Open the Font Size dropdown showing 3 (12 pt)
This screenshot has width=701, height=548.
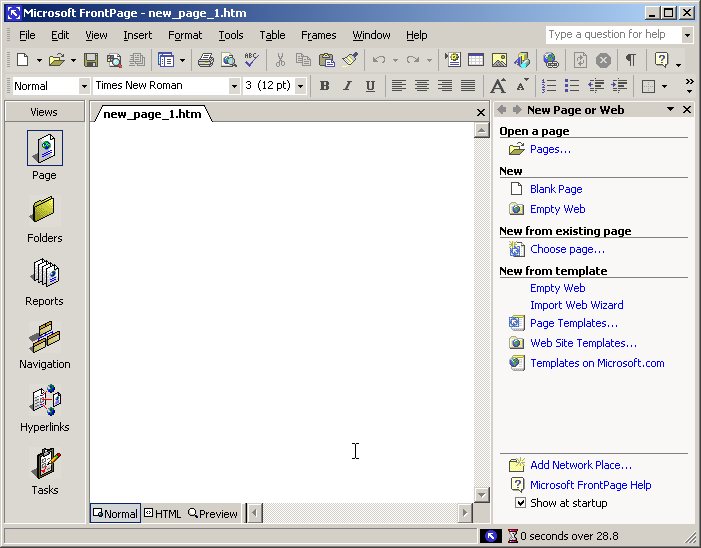pos(300,85)
